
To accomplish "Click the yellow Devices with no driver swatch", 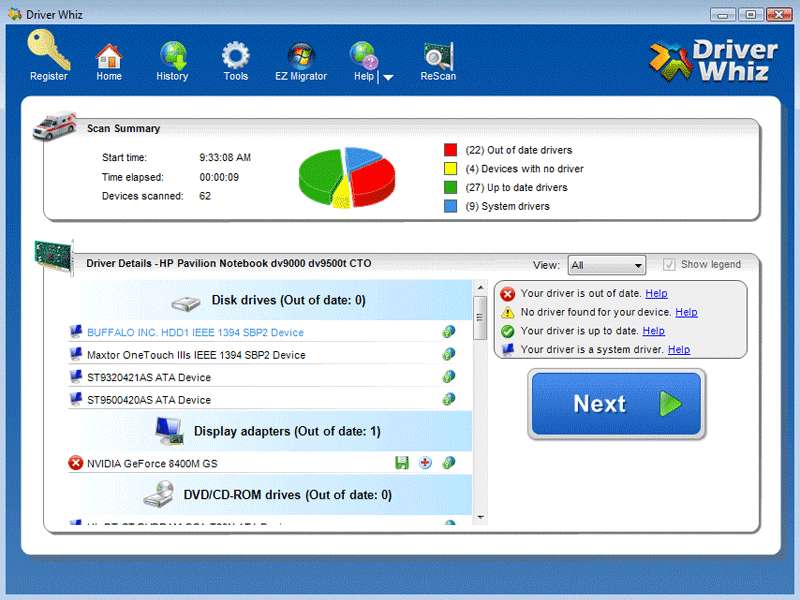I will [450, 169].
